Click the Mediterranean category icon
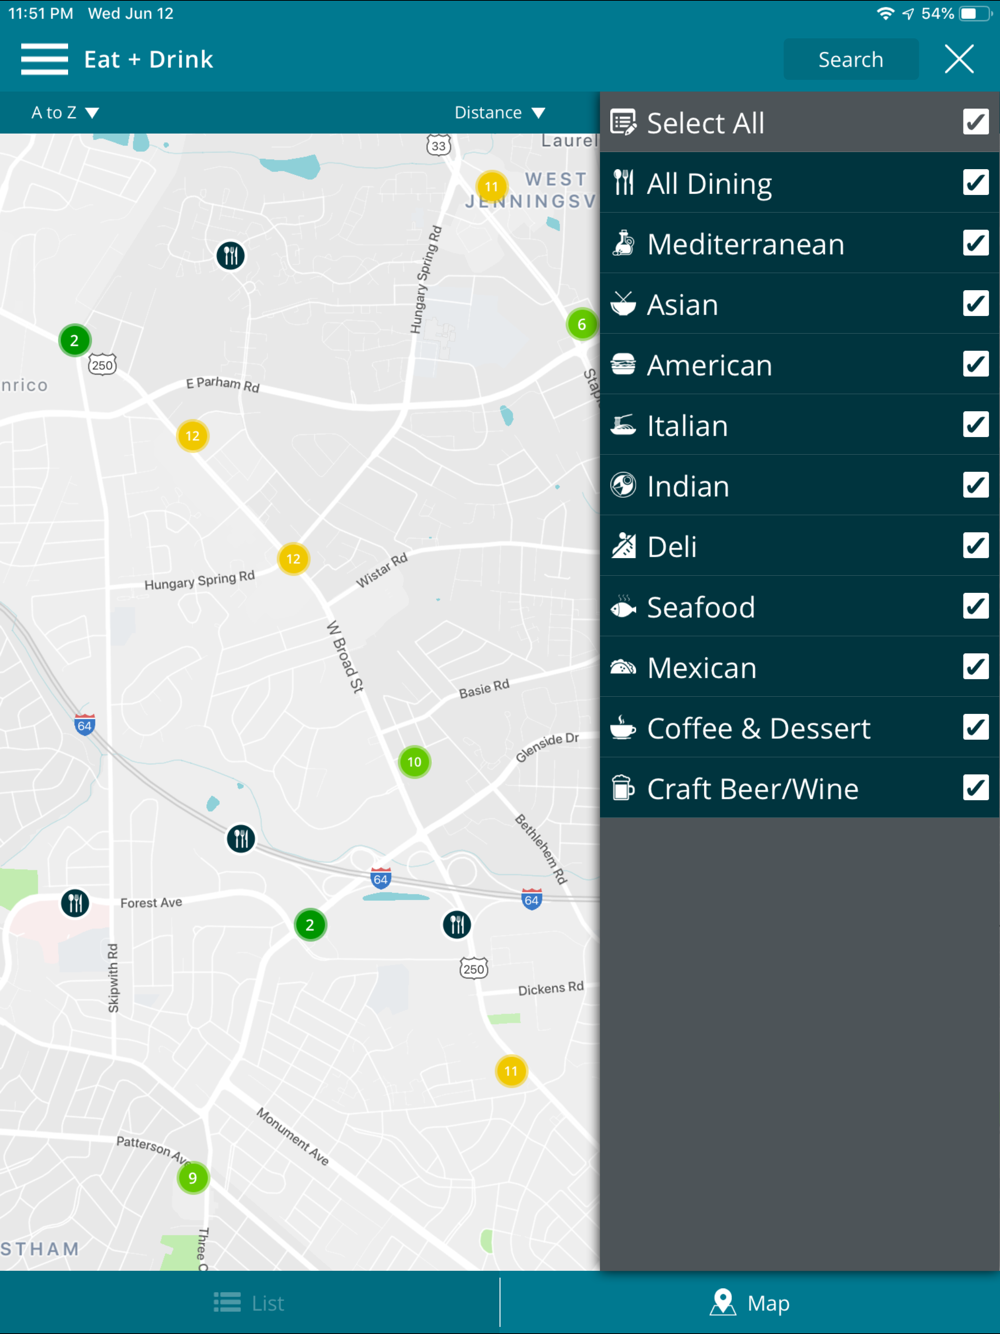Viewport: 1000px width, 1334px height. pos(623,243)
